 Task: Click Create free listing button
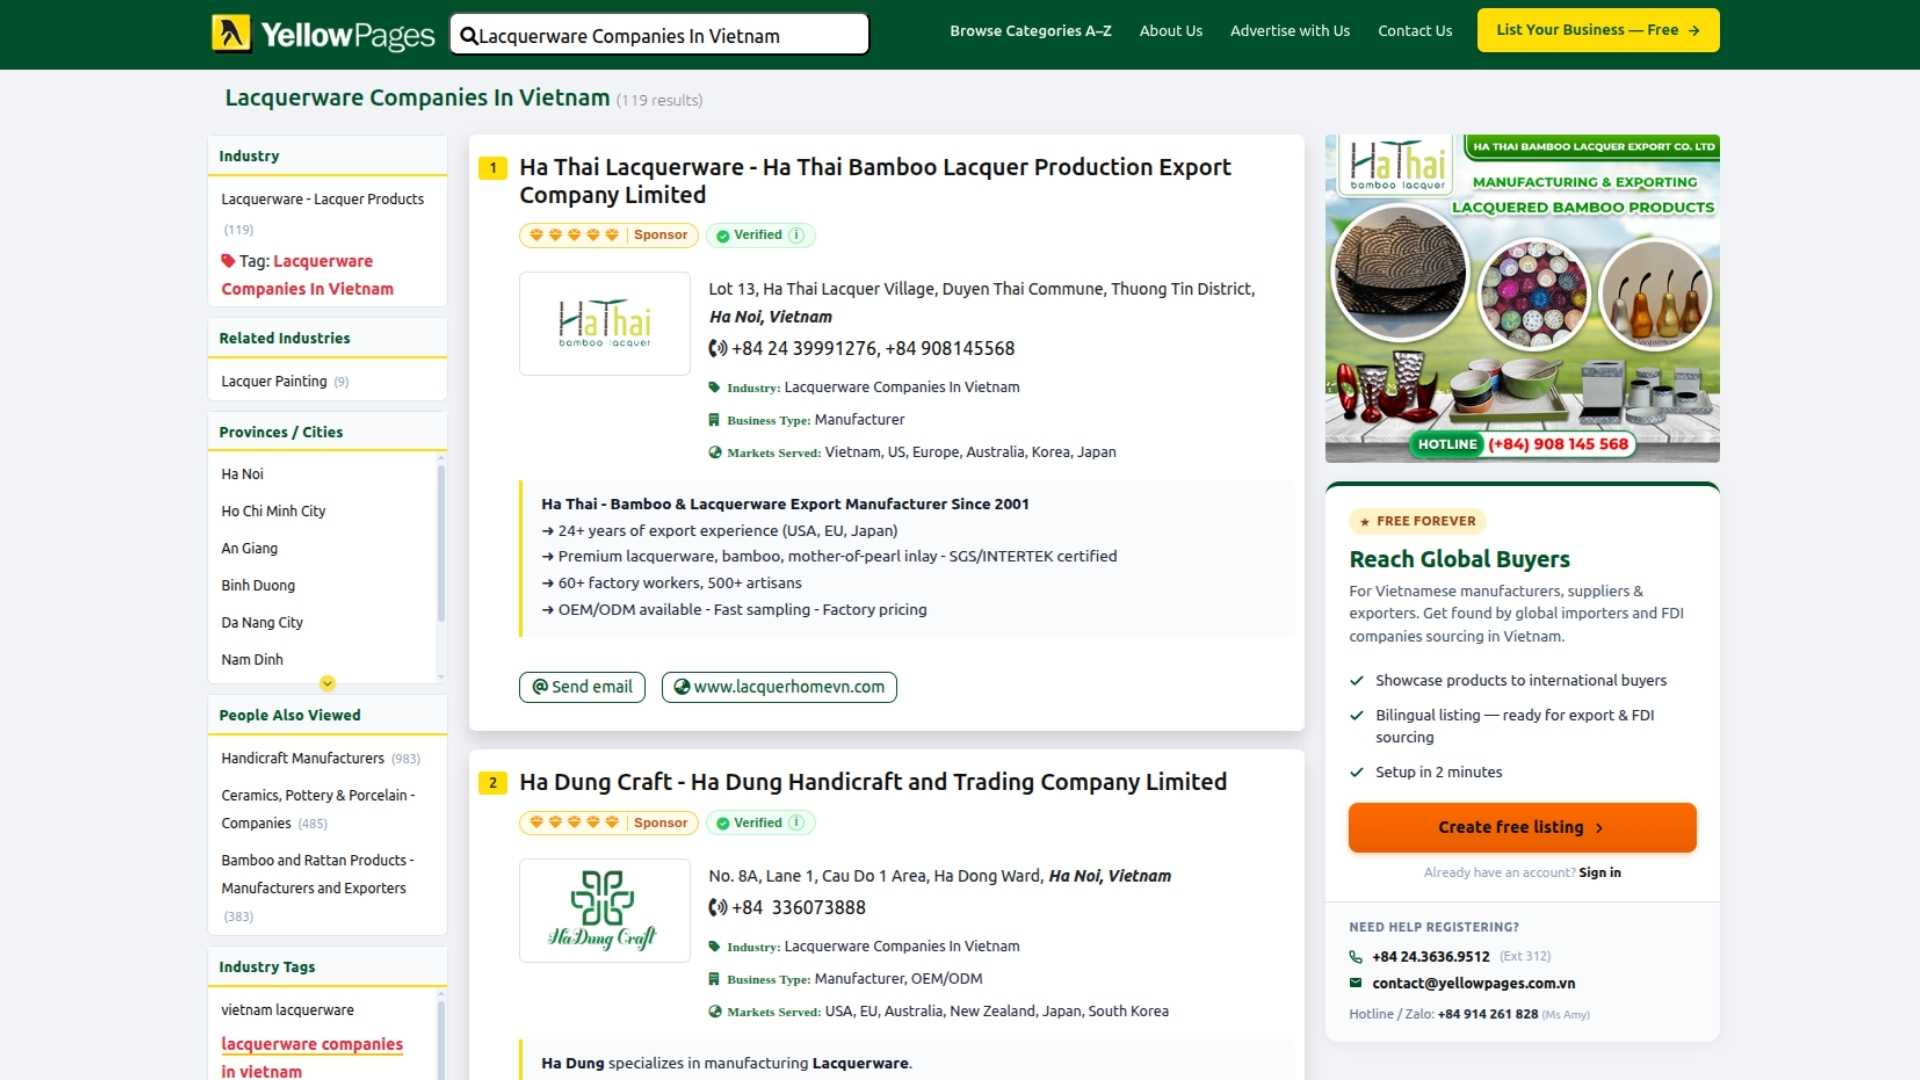click(x=1522, y=828)
